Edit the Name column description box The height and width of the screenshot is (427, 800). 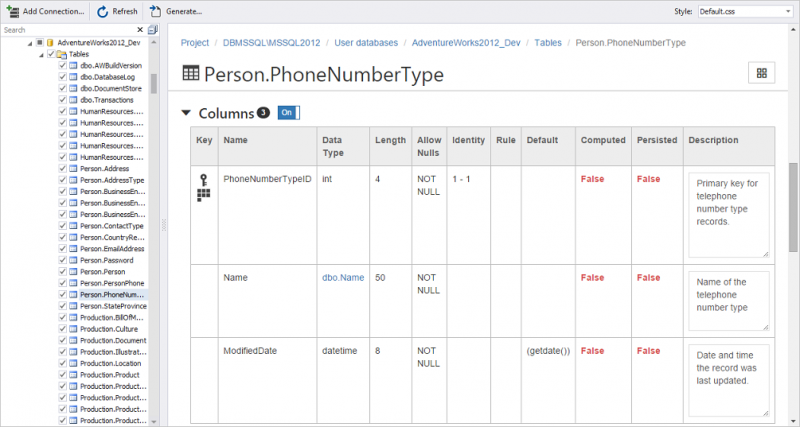(729, 301)
